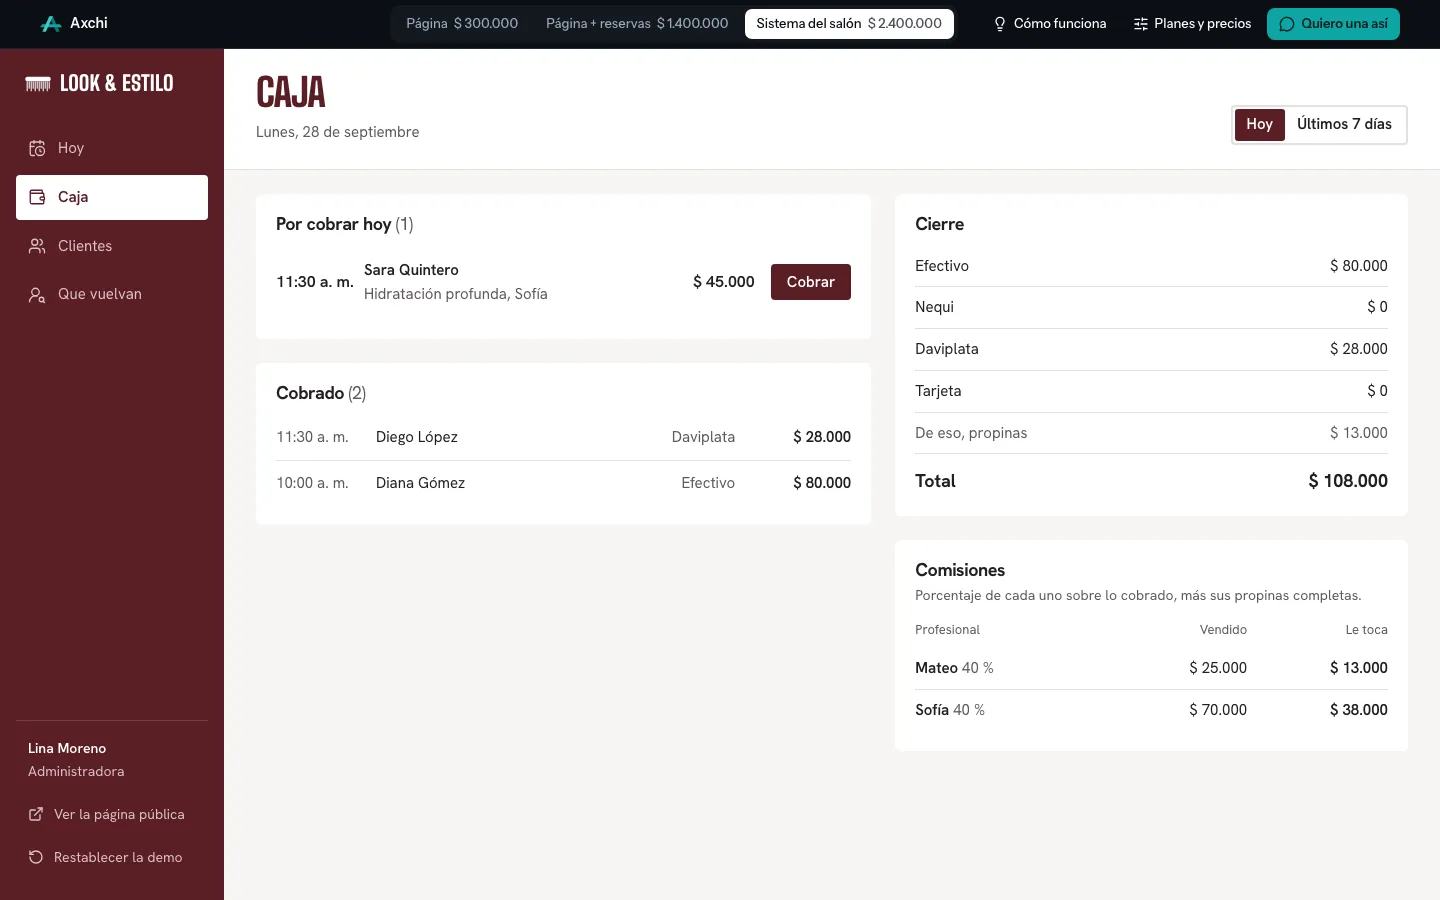Click Lina Moreno user name
The image size is (1440, 900).
pyautogui.click(x=67, y=748)
